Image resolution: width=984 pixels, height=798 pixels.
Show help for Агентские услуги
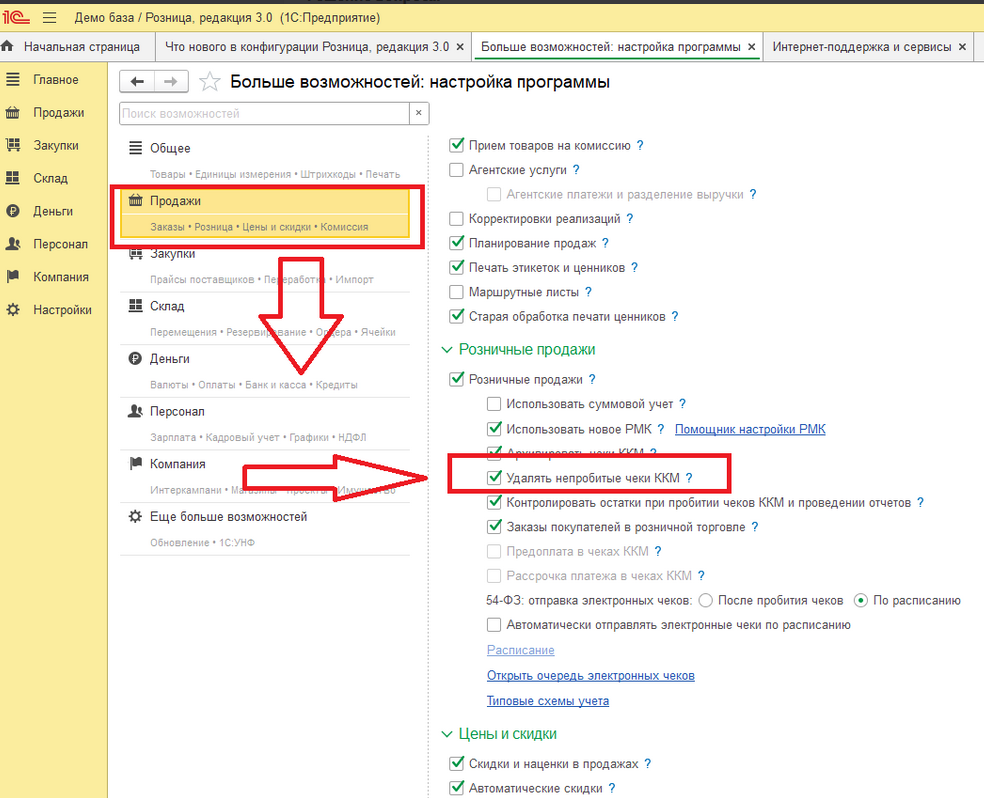575,170
